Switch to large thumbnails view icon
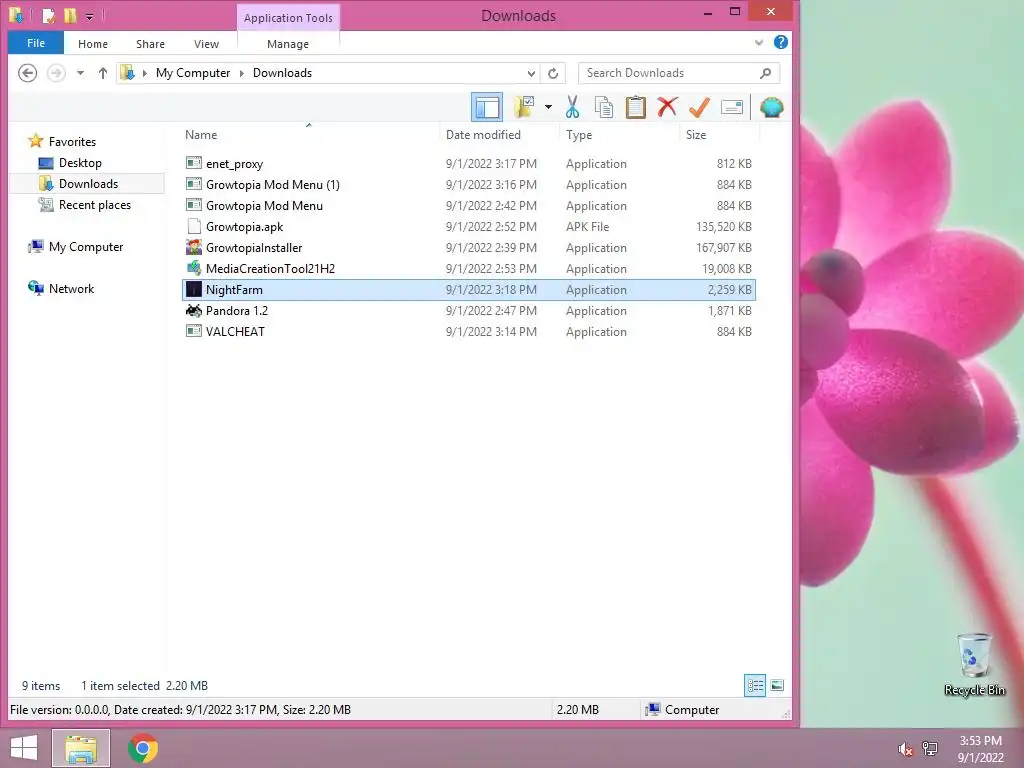 click(x=776, y=685)
